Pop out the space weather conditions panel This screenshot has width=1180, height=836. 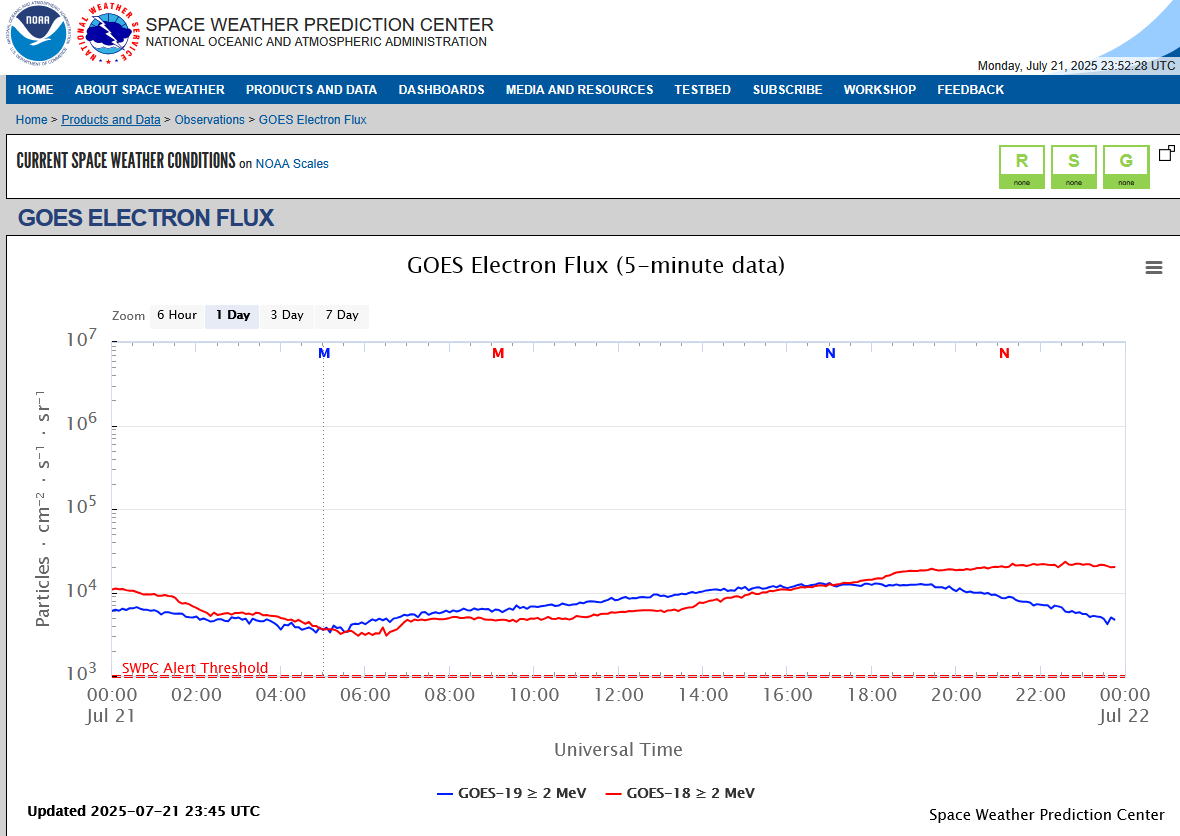pyautogui.click(x=1166, y=153)
